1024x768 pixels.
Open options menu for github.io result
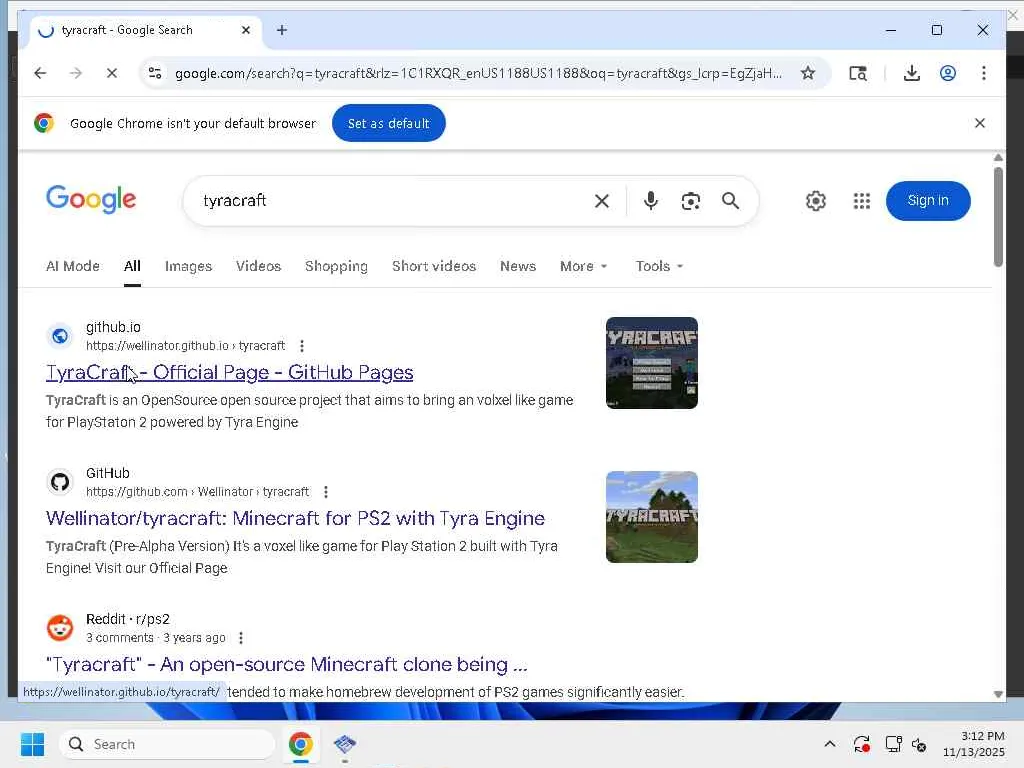click(x=302, y=345)
